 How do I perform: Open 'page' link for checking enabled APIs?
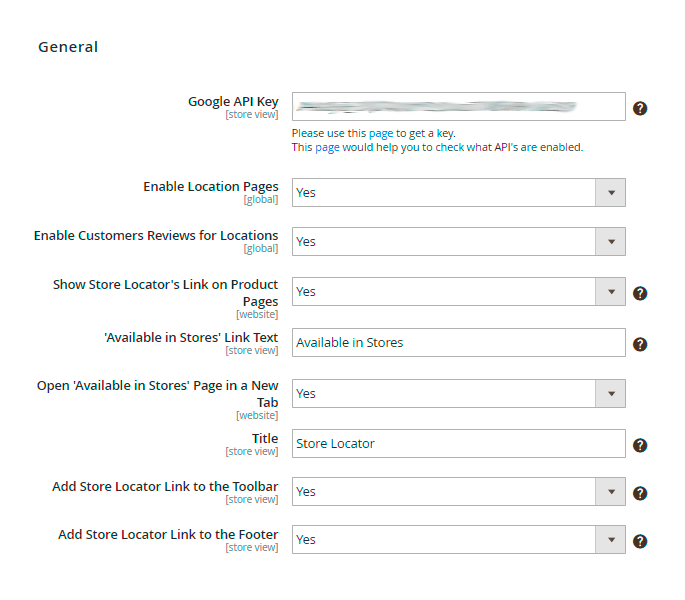[x=328, y=147]
